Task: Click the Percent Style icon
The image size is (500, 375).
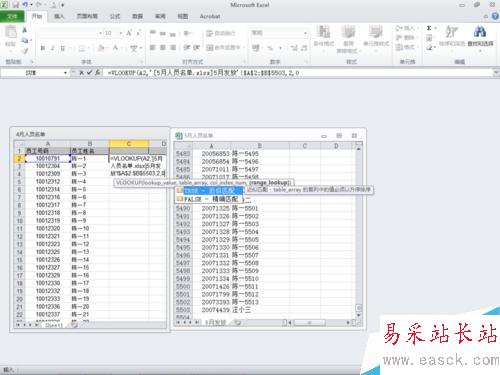Action: pos(270,48)
